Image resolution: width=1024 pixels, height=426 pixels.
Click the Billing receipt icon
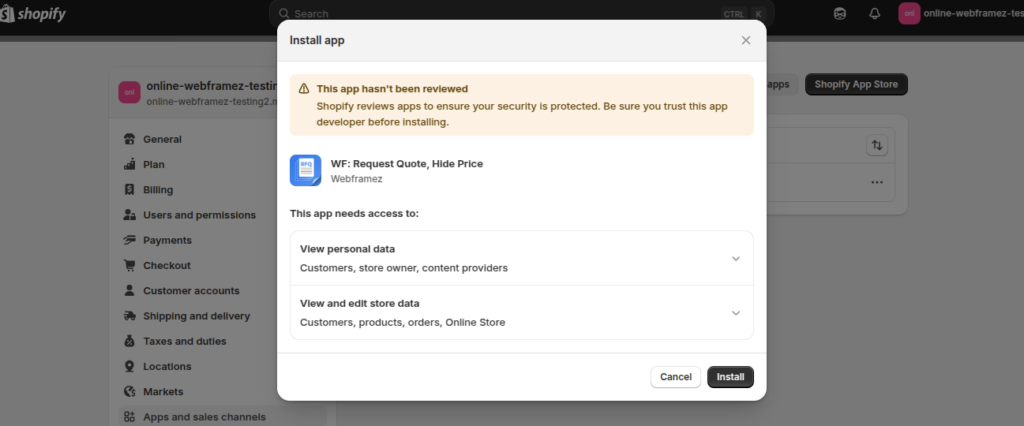(129, 189)
